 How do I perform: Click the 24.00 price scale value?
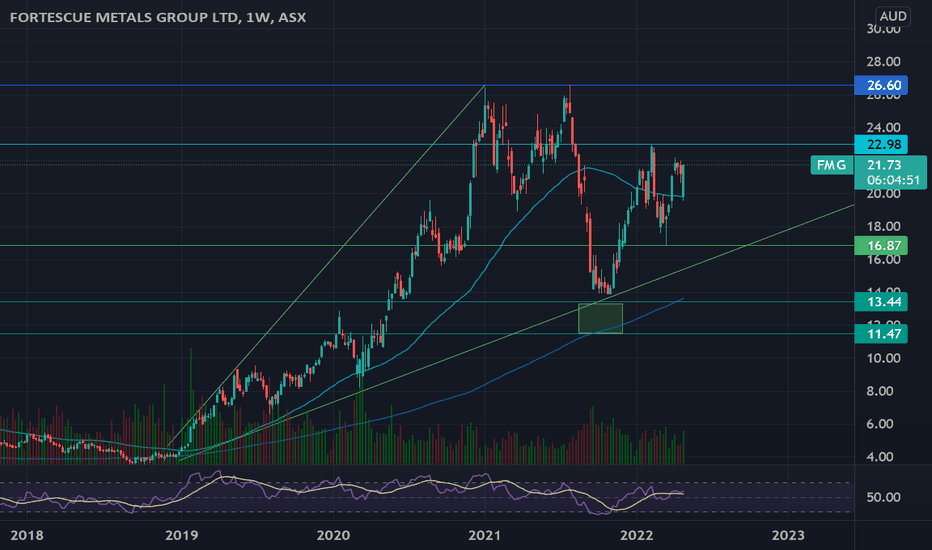coord(883,127)
